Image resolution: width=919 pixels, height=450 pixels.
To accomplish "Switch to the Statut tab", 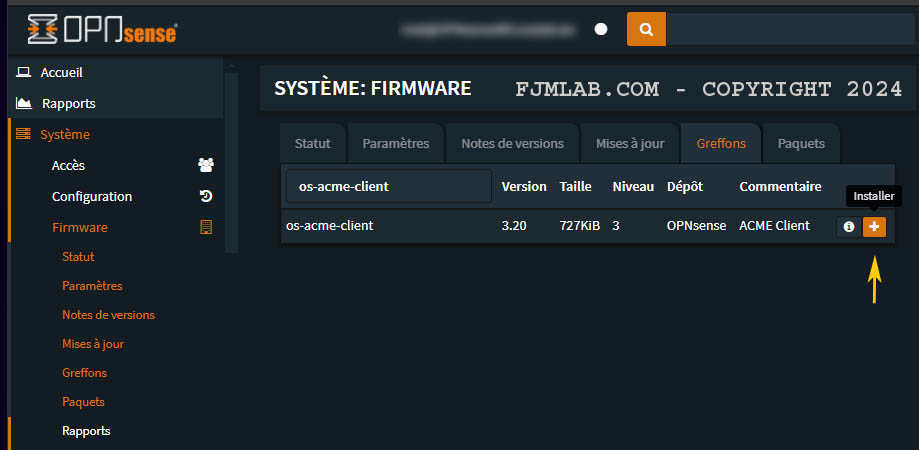I will coord(313,143).
